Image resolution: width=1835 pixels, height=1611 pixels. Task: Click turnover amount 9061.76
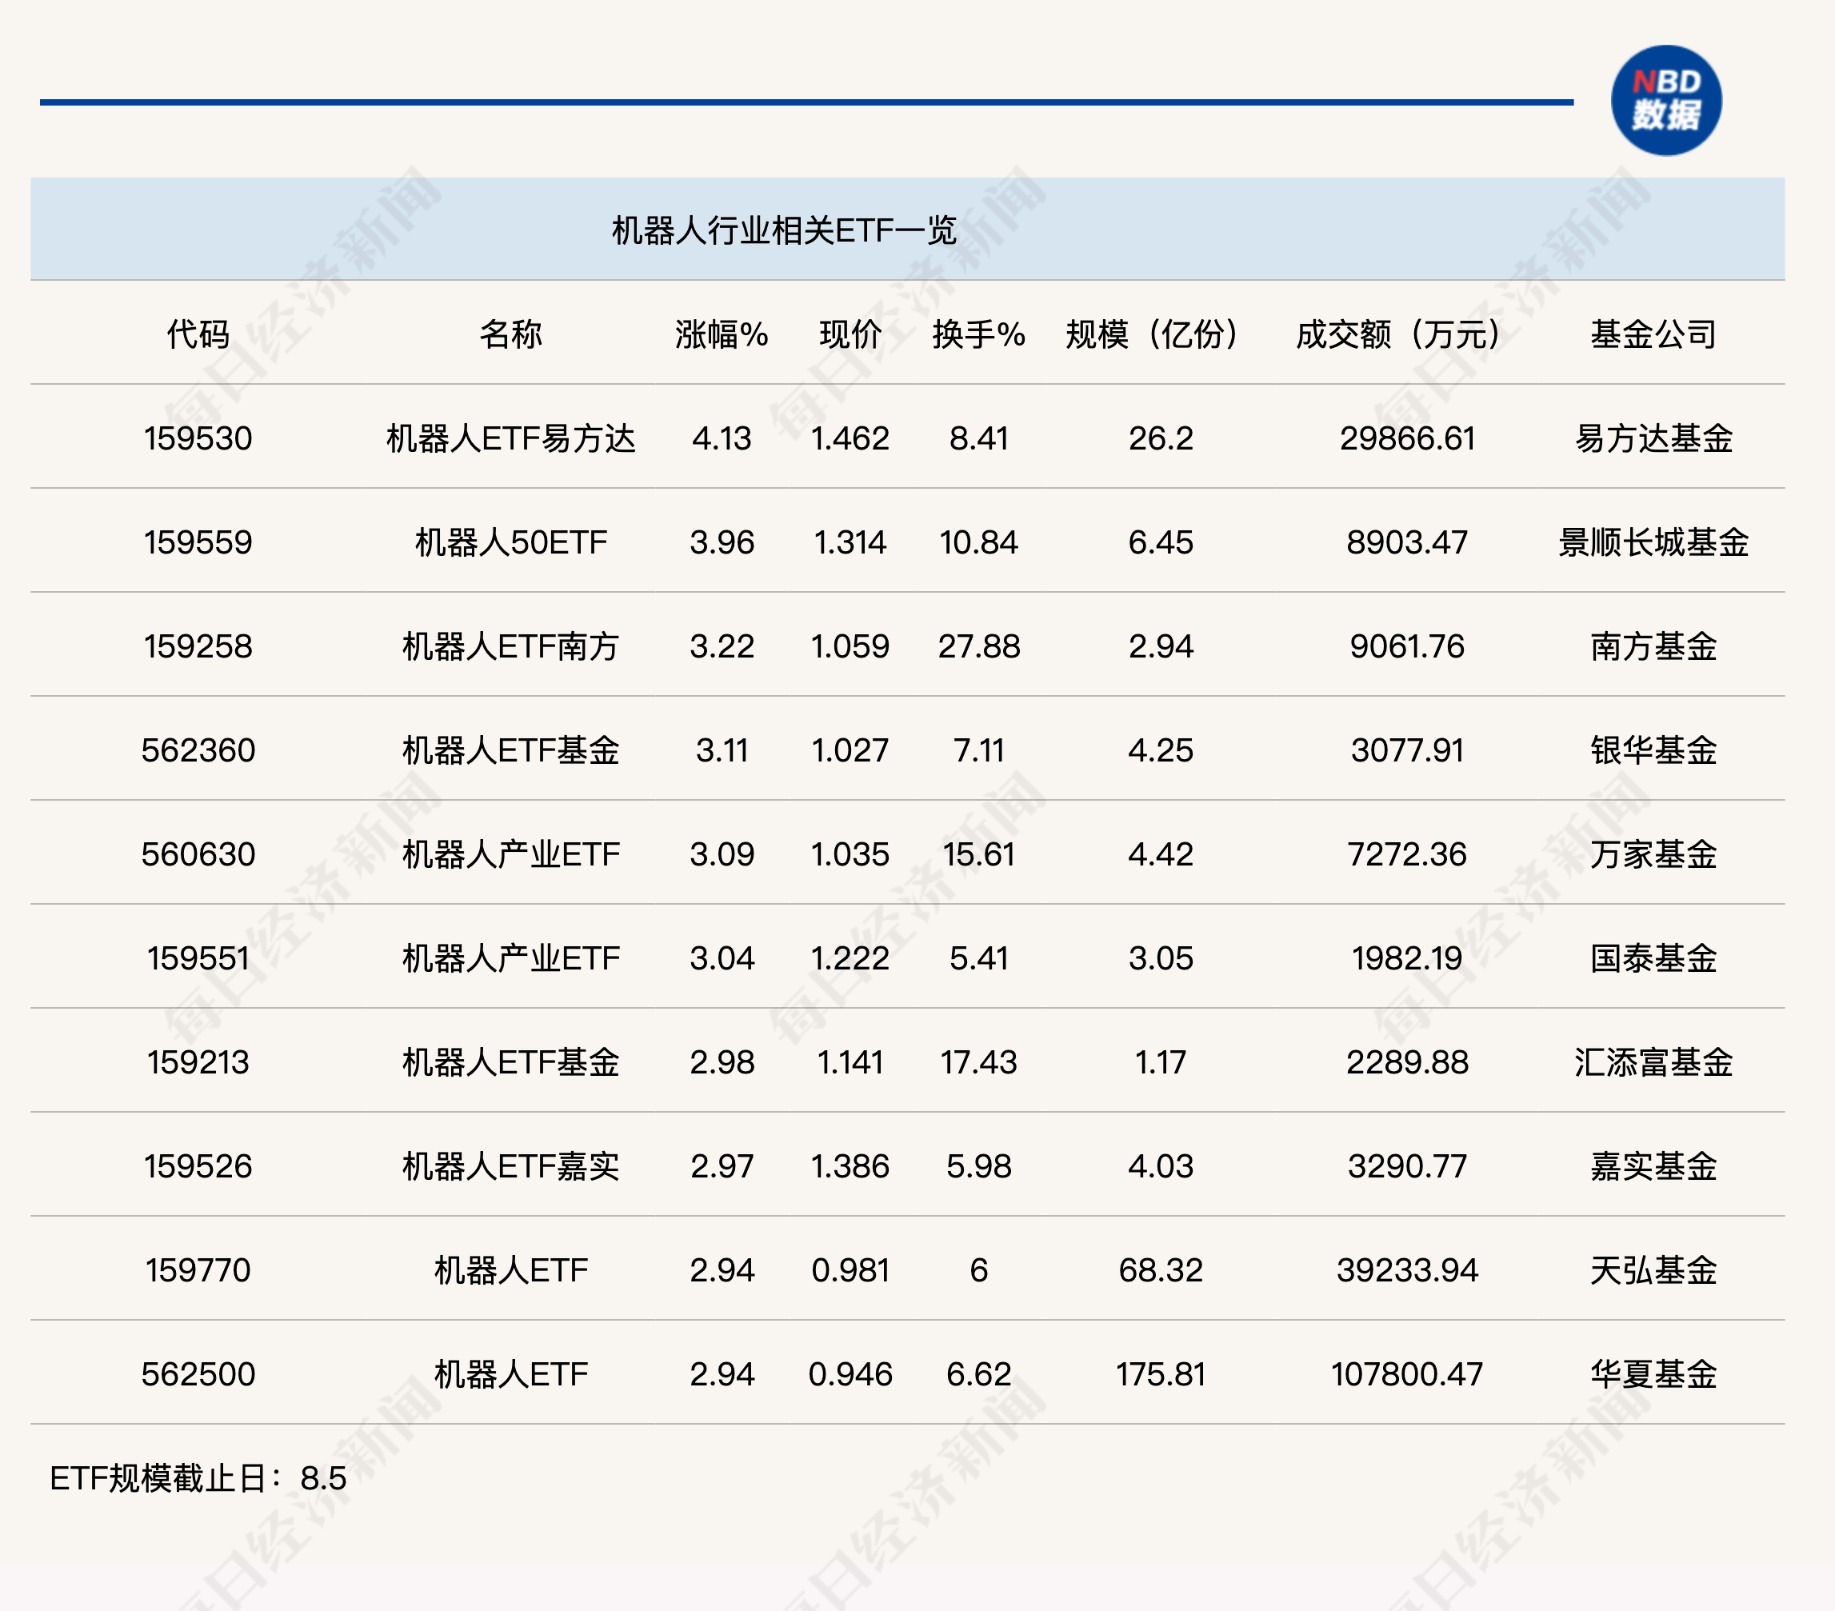click(x=1407, y=646)
